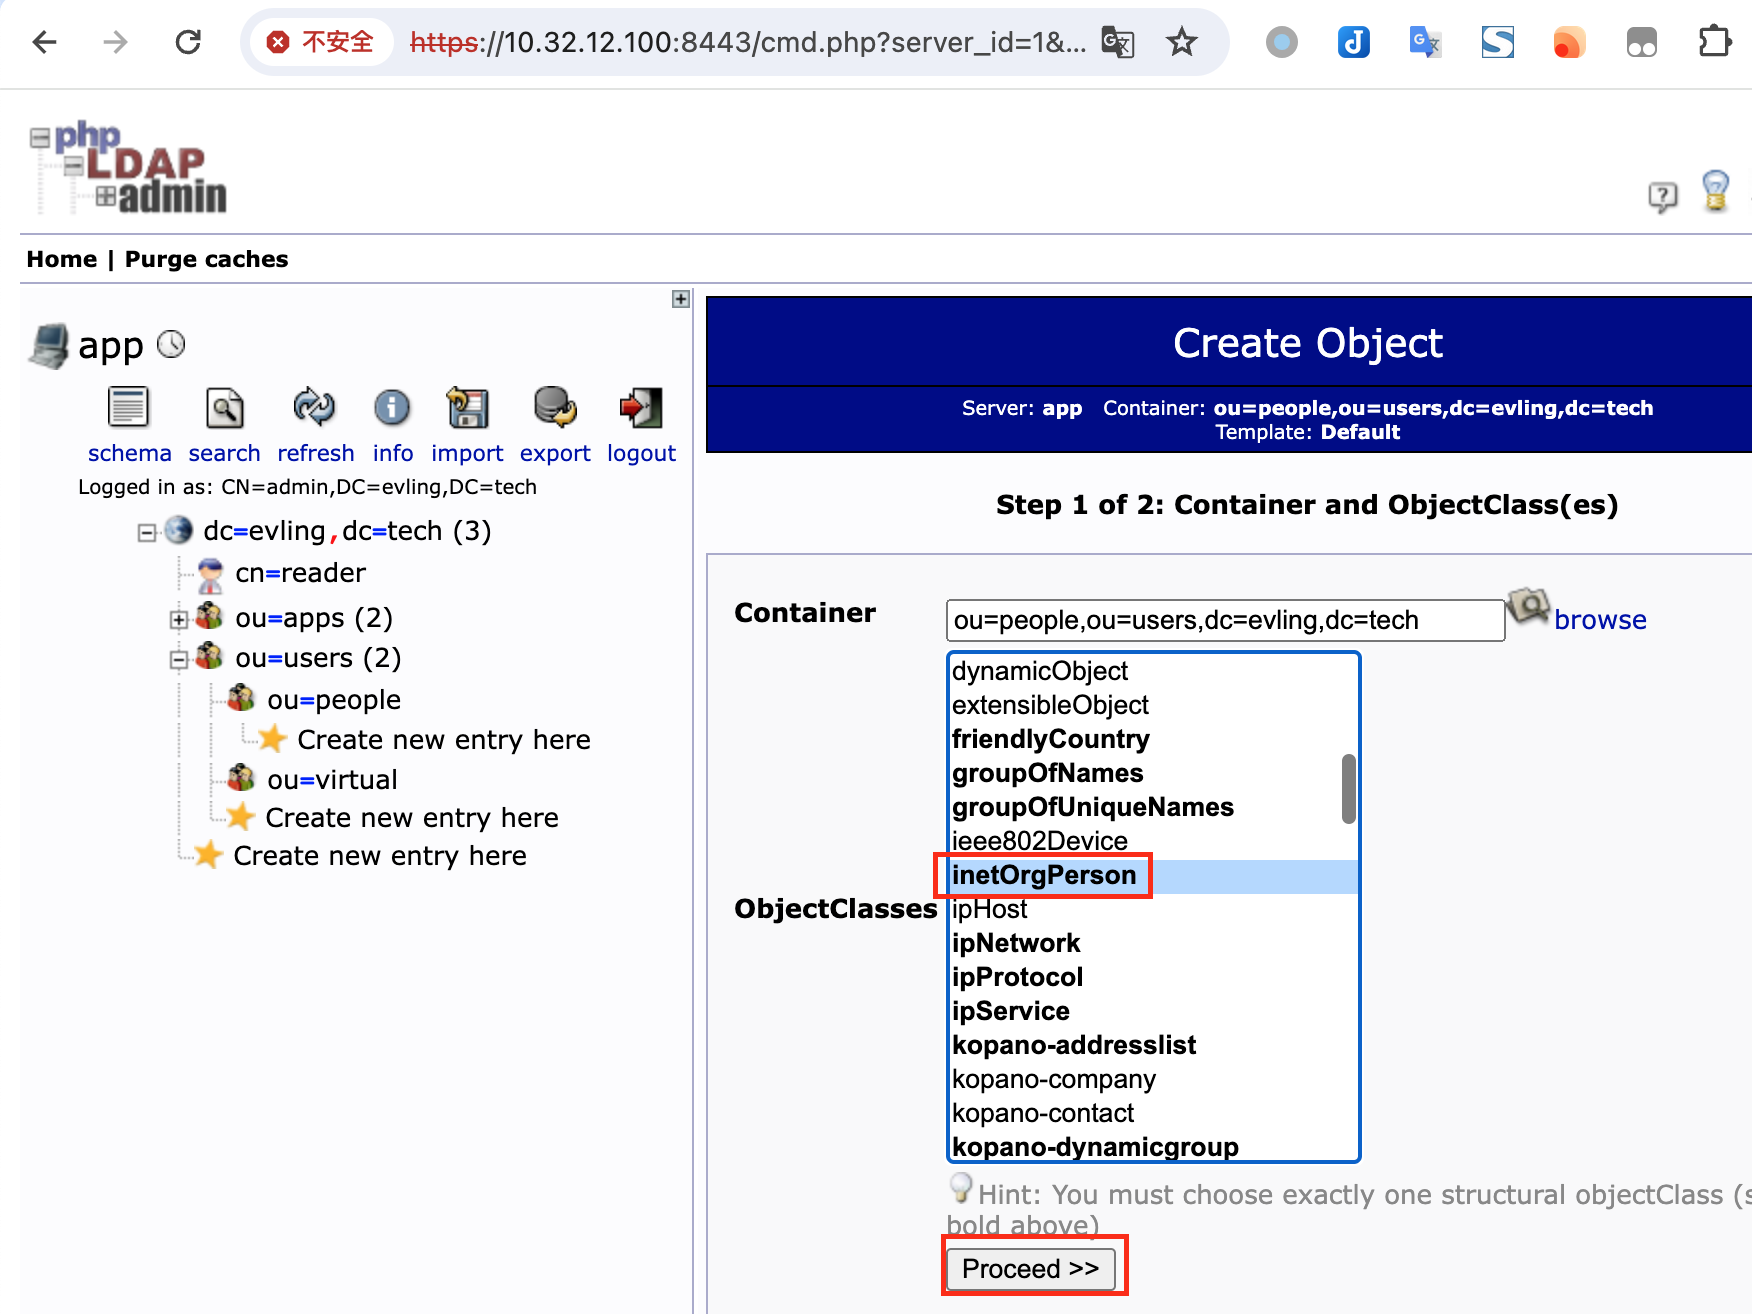Select ieee802Device in list
The height and width of the screenshot is (1314, 1752).
coord(1153,841)
